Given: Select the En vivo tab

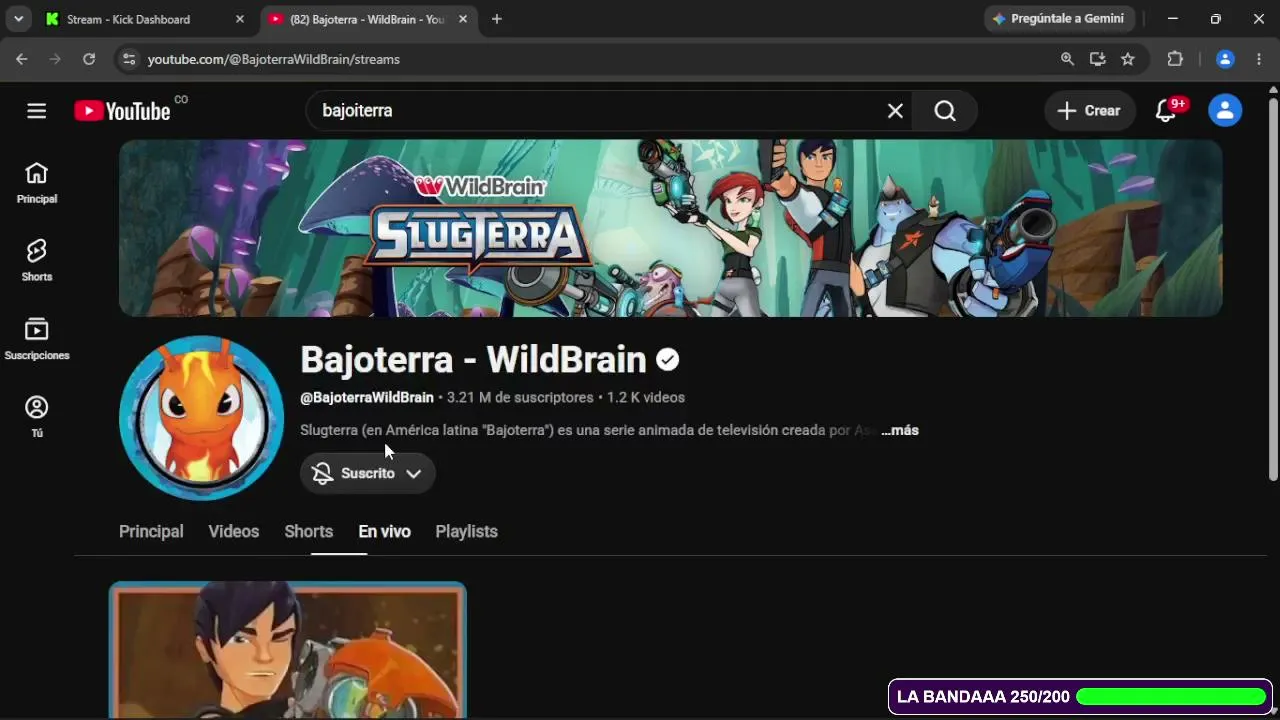Looking at the screenshot, I should pyautogui.click(x=385, y=531).
